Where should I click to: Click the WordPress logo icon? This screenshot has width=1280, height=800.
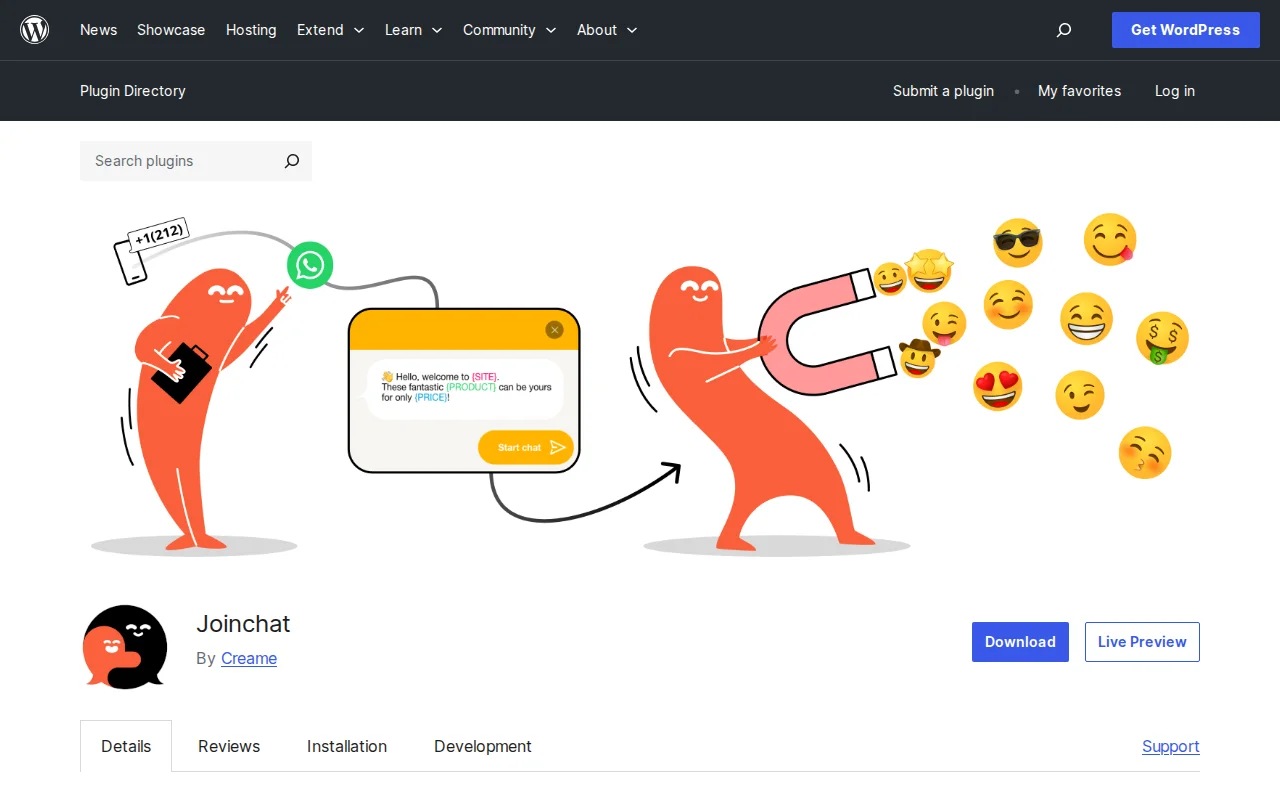click(34, 29)
